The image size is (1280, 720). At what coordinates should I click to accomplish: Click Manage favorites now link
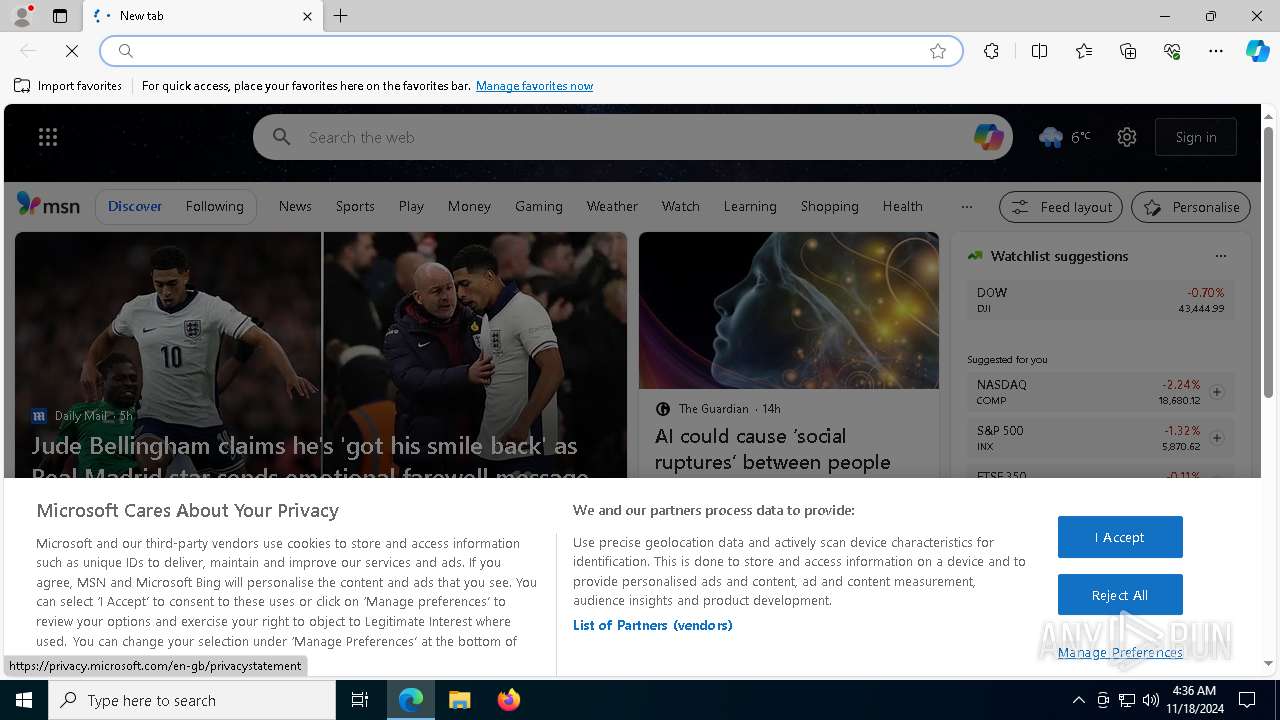click(535, 86)
